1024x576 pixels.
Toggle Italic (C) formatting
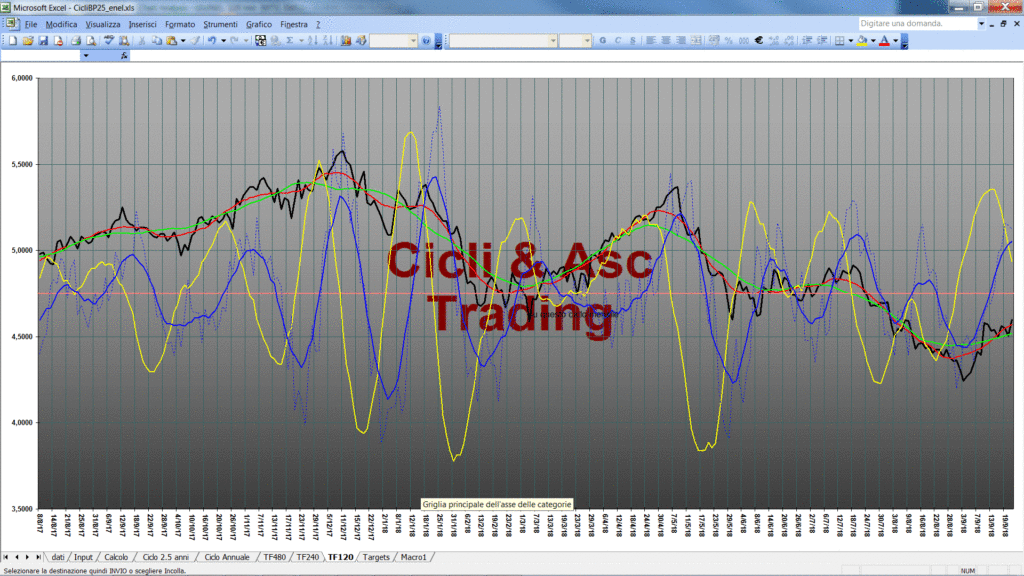coord(618,40)
